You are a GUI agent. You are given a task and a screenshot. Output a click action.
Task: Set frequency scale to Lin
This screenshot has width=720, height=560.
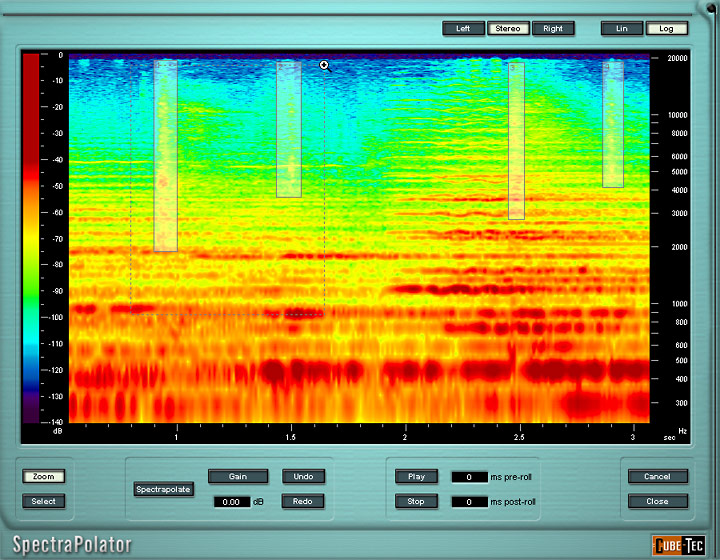622,28
